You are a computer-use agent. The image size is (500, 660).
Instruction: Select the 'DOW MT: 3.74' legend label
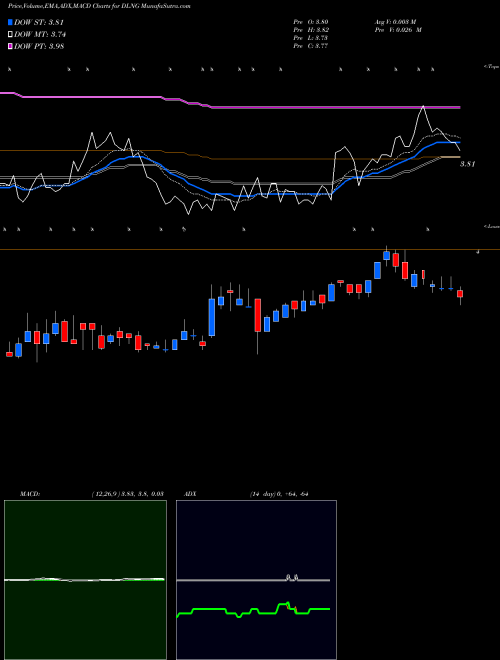pyautogui.click(x=40, y=35)
